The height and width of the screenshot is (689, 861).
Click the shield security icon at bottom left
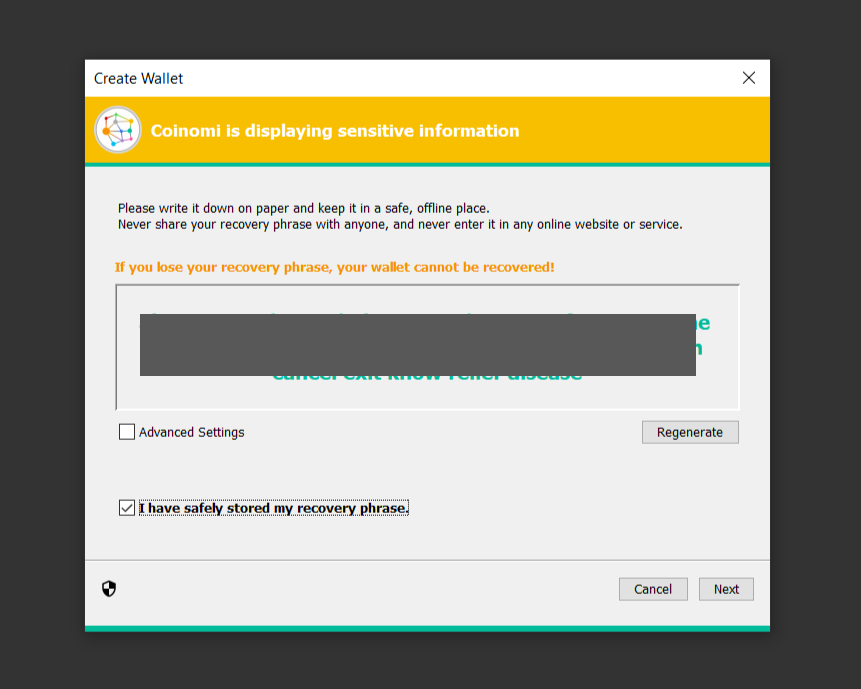coord(109,589)
